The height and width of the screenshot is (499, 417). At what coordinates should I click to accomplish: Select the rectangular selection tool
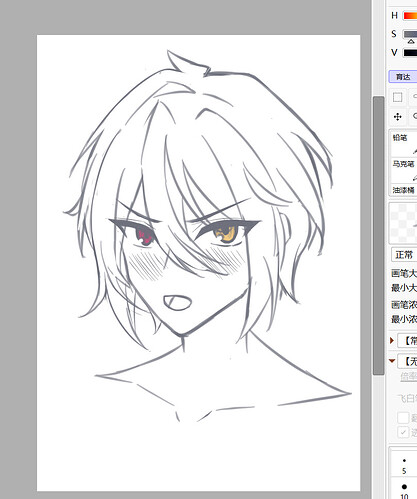[x=397, y=97]
